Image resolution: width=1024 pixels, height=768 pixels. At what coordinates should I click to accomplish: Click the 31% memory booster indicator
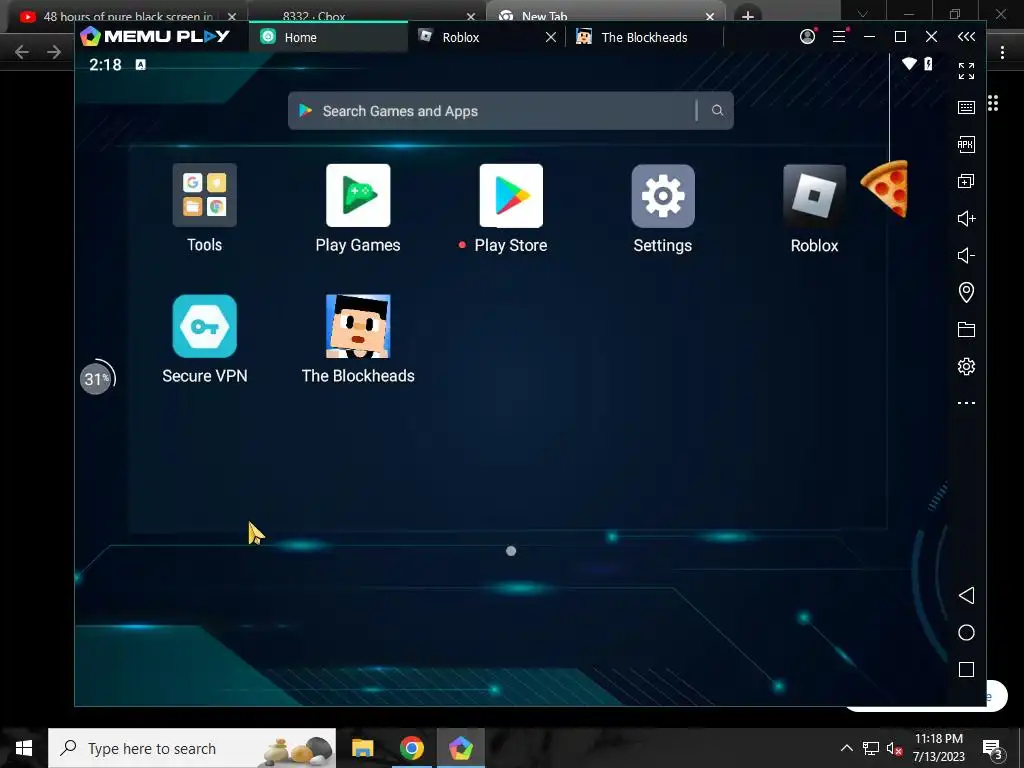[97, 378]
